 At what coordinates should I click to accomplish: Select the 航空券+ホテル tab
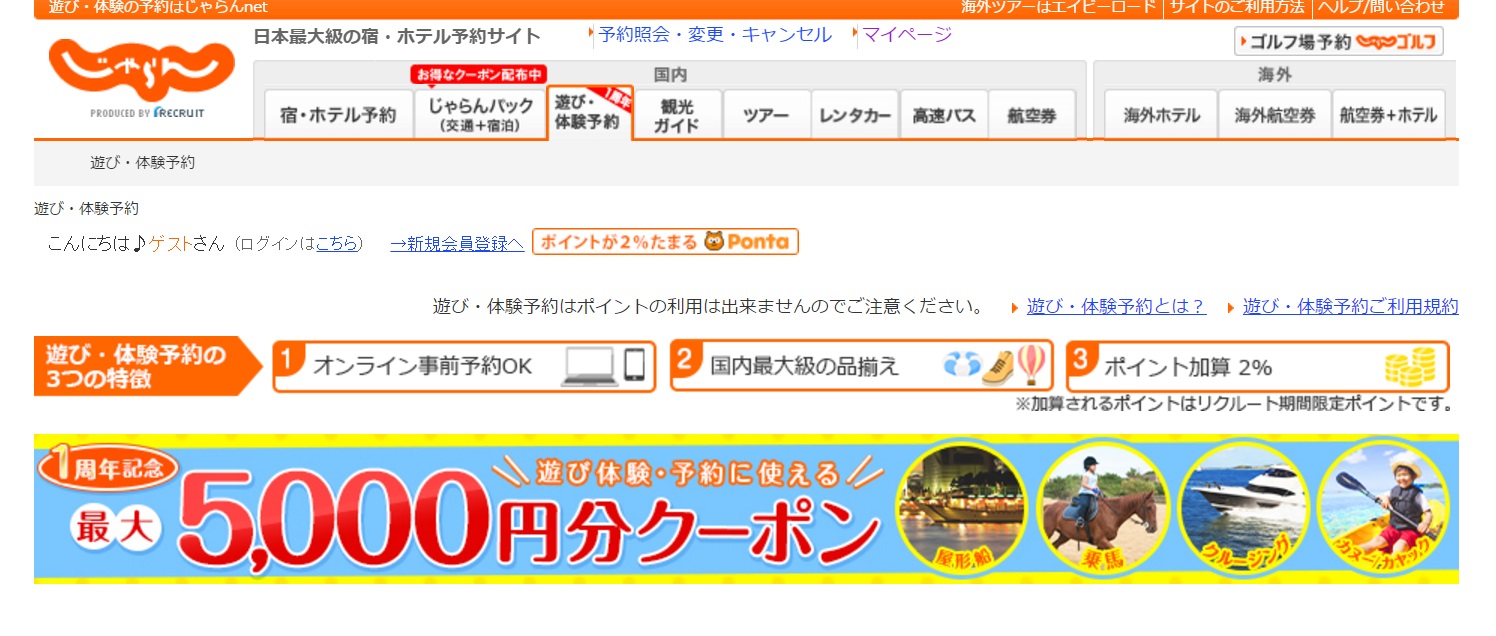(x=1389, y=115)
